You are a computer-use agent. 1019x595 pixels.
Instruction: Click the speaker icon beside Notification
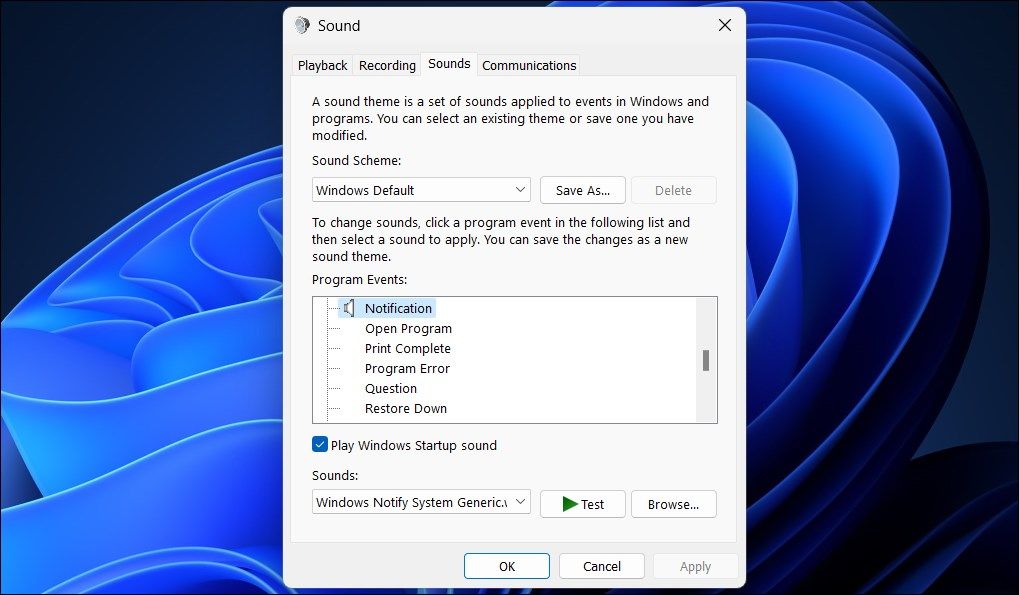pyautogui.click(x=348, y=308)
